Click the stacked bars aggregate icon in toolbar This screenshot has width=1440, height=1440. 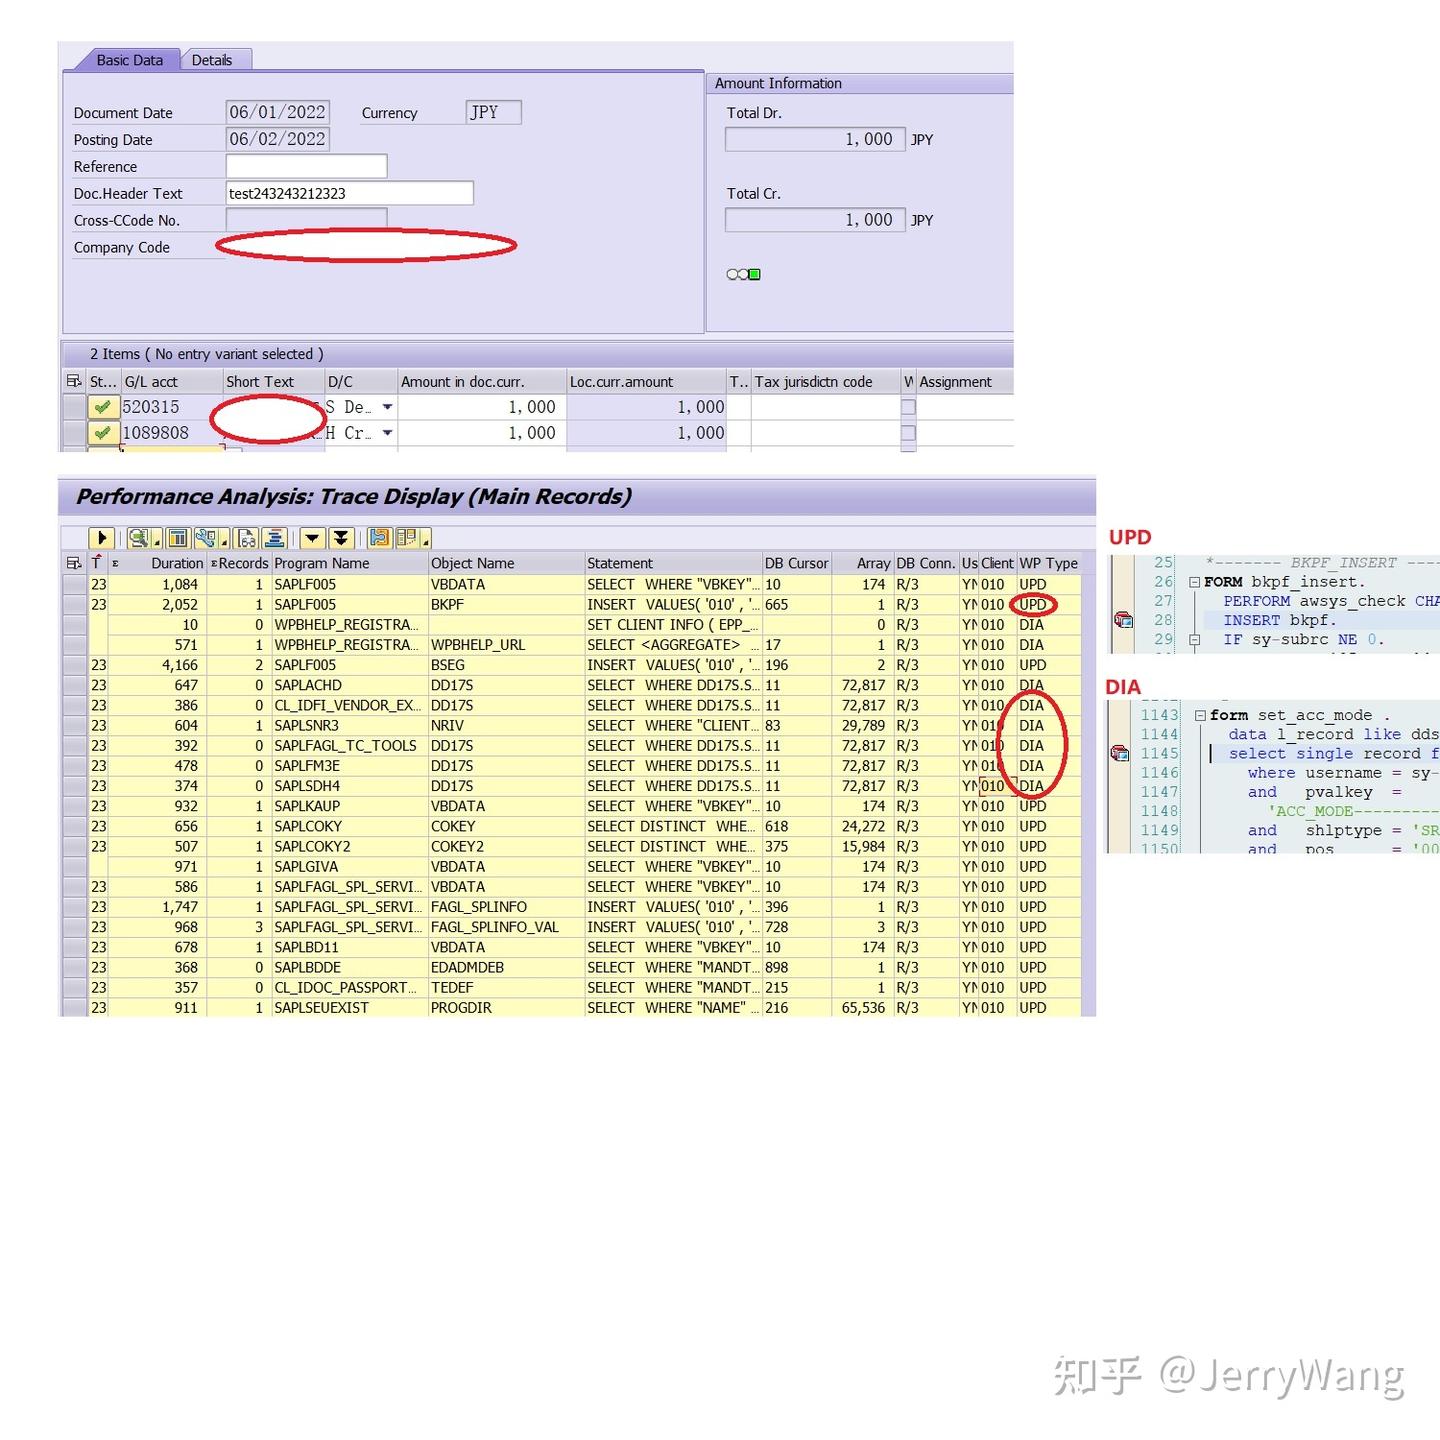275,538
